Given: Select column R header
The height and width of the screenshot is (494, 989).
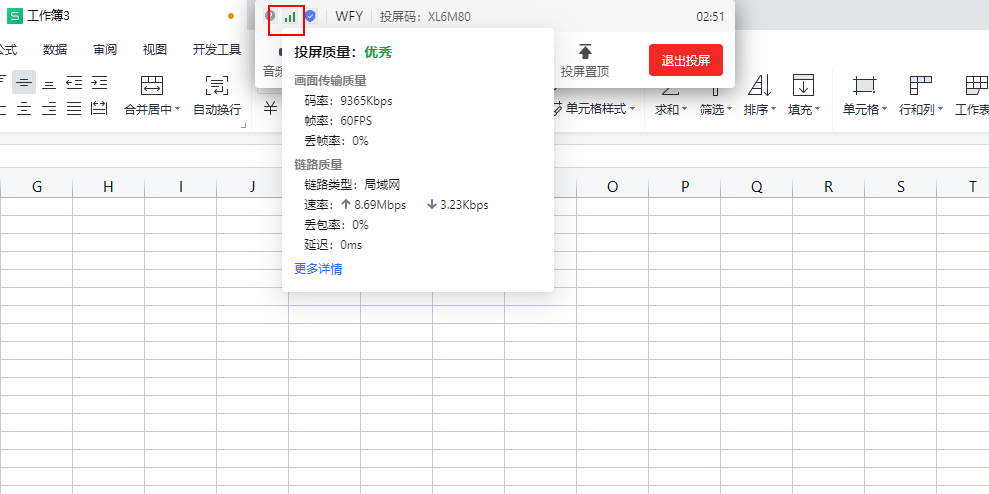Looking at the screenshot, I should point(829,187).
